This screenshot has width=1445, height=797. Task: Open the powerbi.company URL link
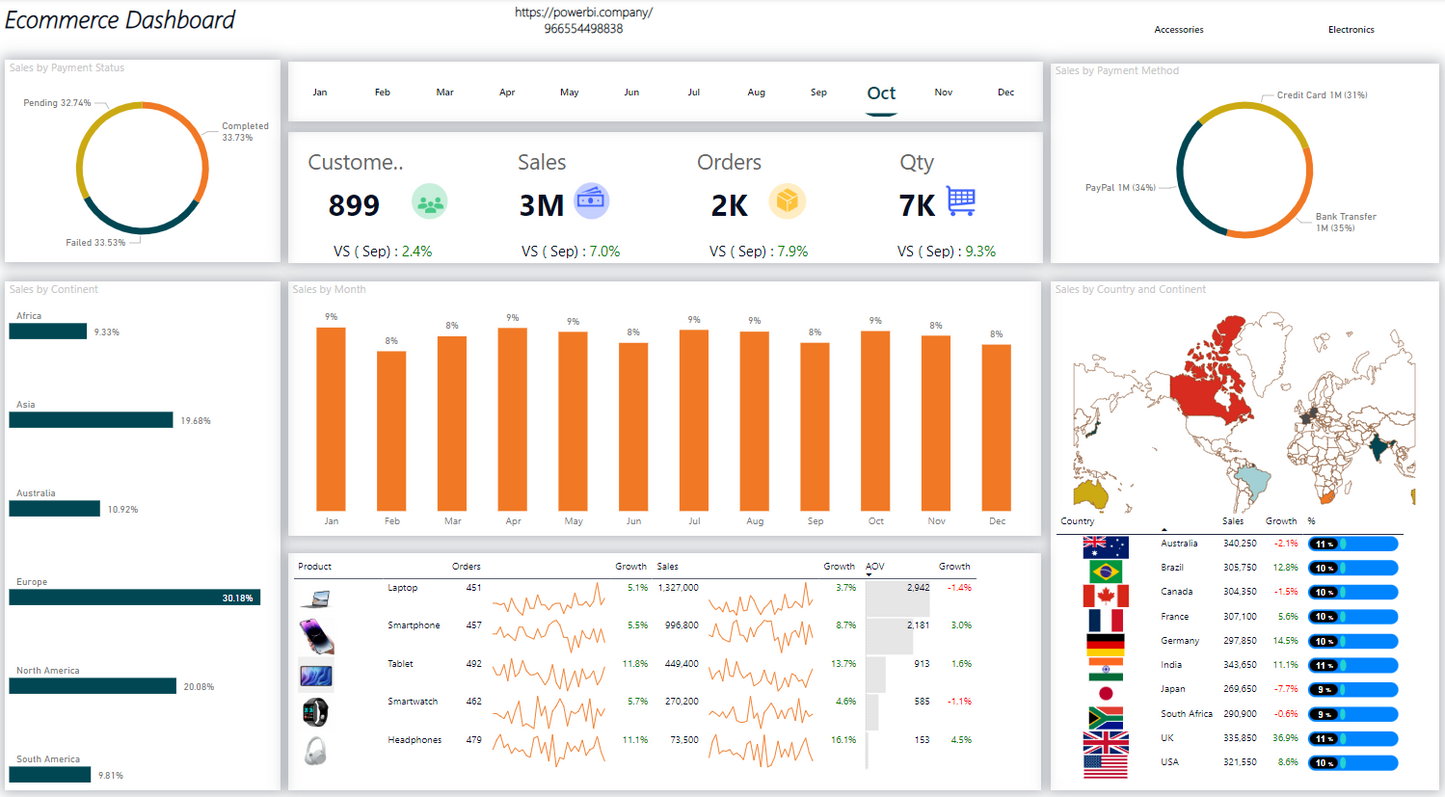[x=583, y=13]
